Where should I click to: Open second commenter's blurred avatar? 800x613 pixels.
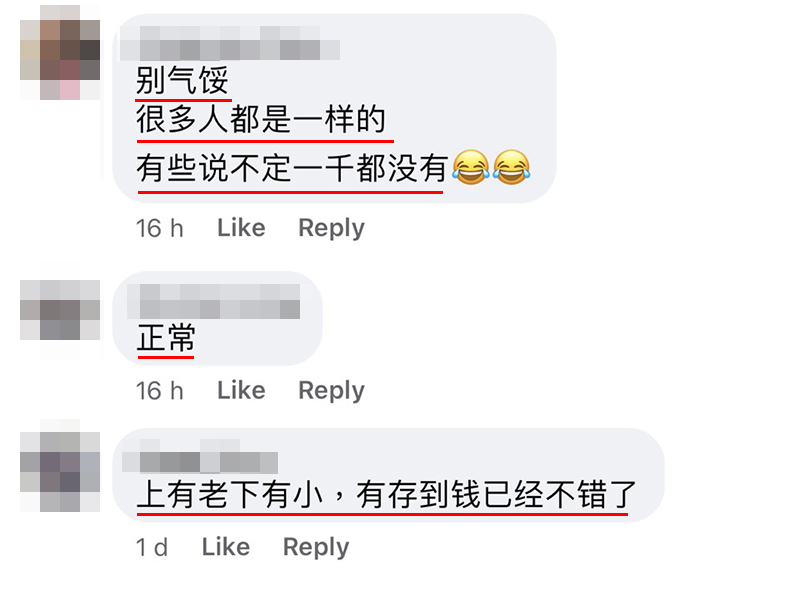(x=60, y=310)
